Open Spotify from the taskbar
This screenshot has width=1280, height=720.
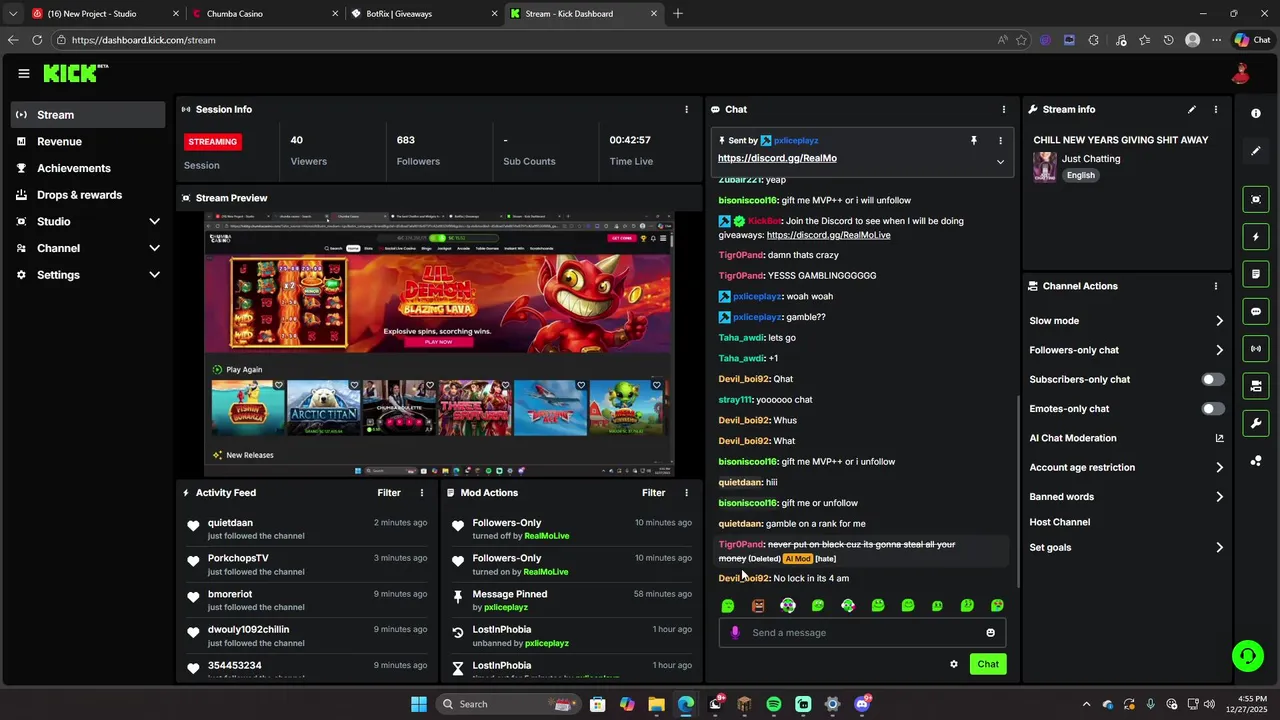coord(774,704)
